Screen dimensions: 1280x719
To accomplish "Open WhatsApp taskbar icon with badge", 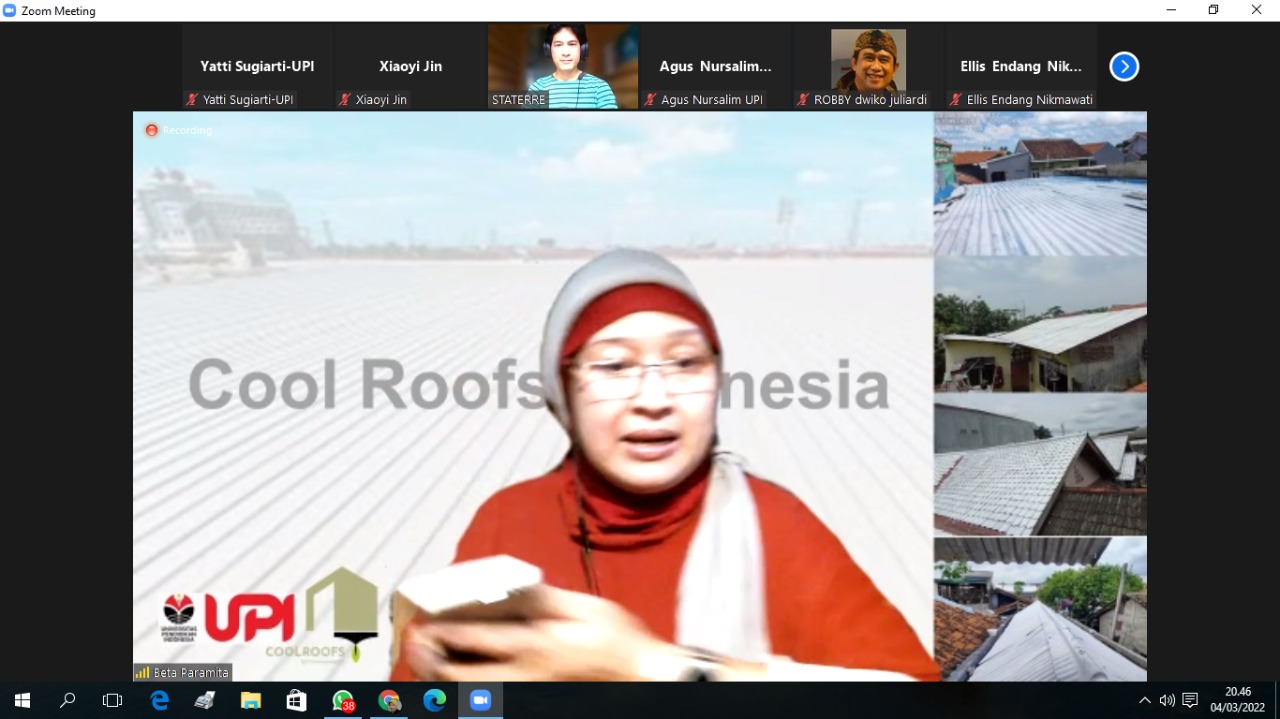I will (342, 700).
